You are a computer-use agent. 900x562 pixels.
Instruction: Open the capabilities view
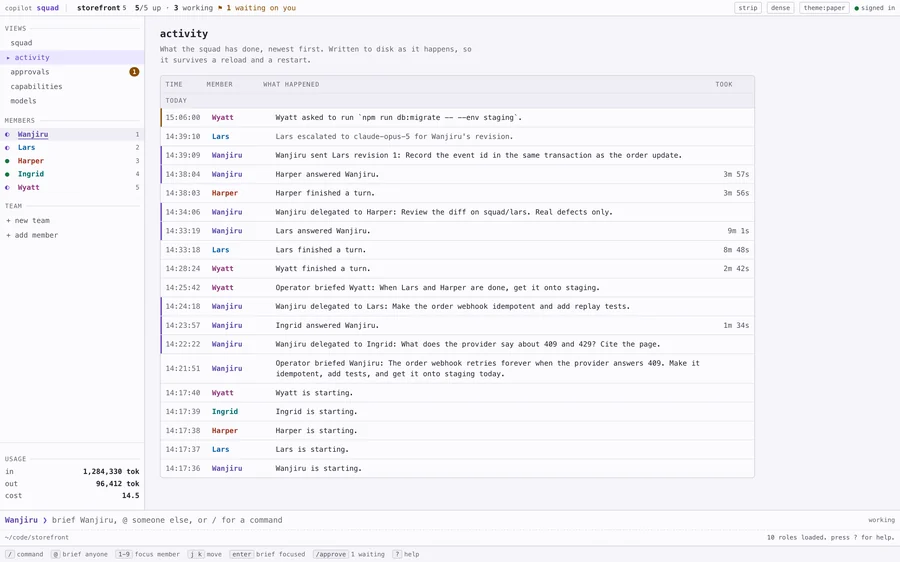click(72, 86)
